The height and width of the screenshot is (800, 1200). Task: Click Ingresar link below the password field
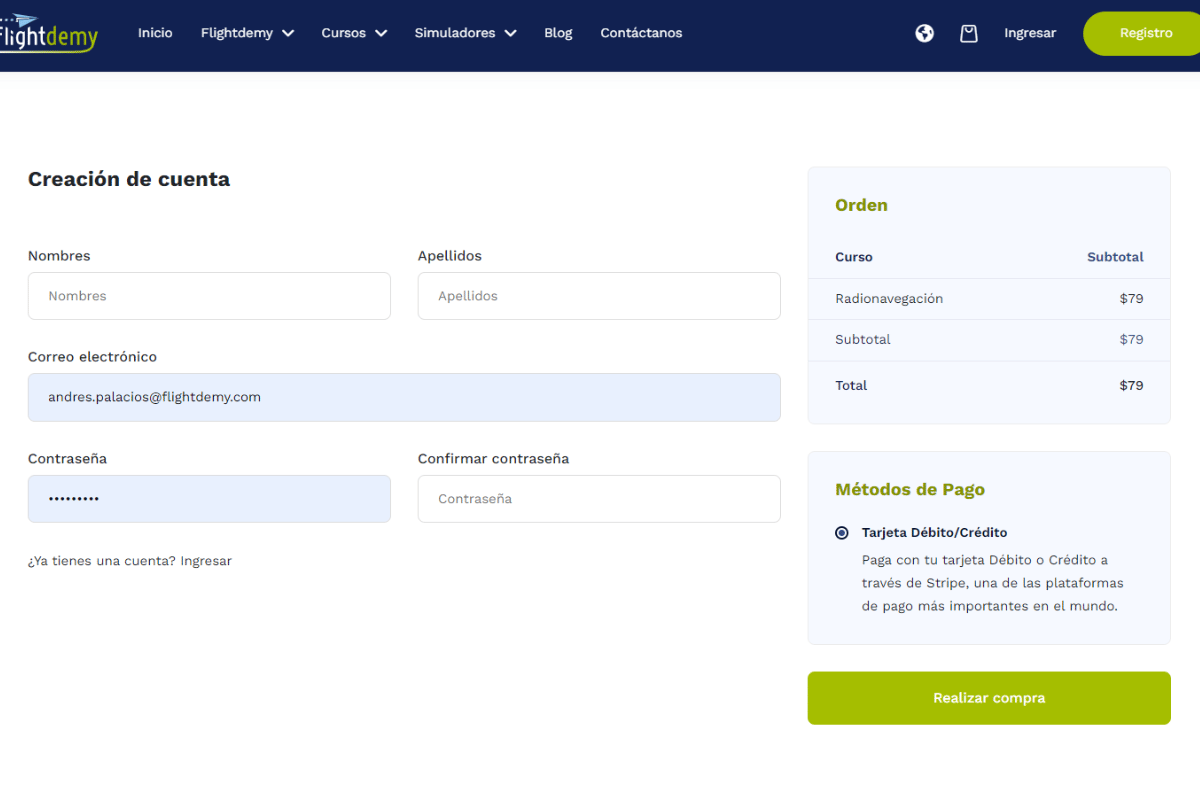(x=206, y=561)
